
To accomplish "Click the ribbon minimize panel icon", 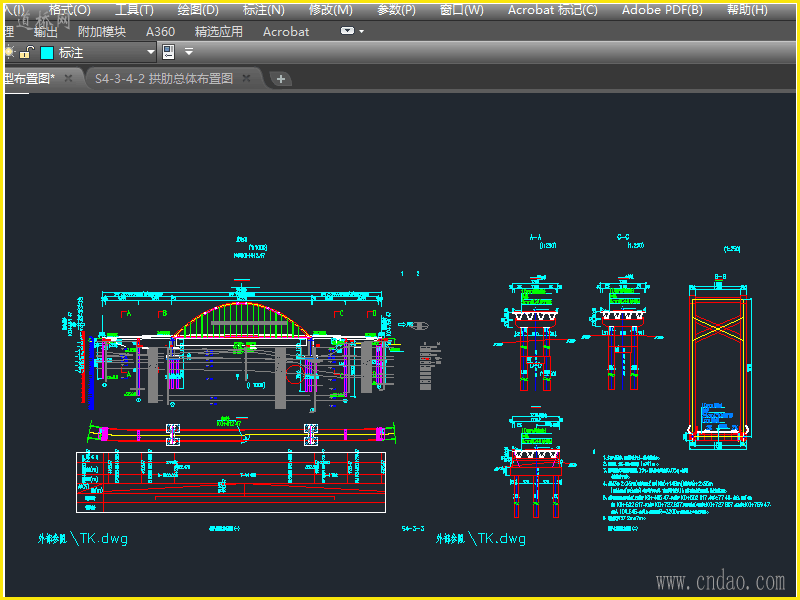I will click(346, 31).
